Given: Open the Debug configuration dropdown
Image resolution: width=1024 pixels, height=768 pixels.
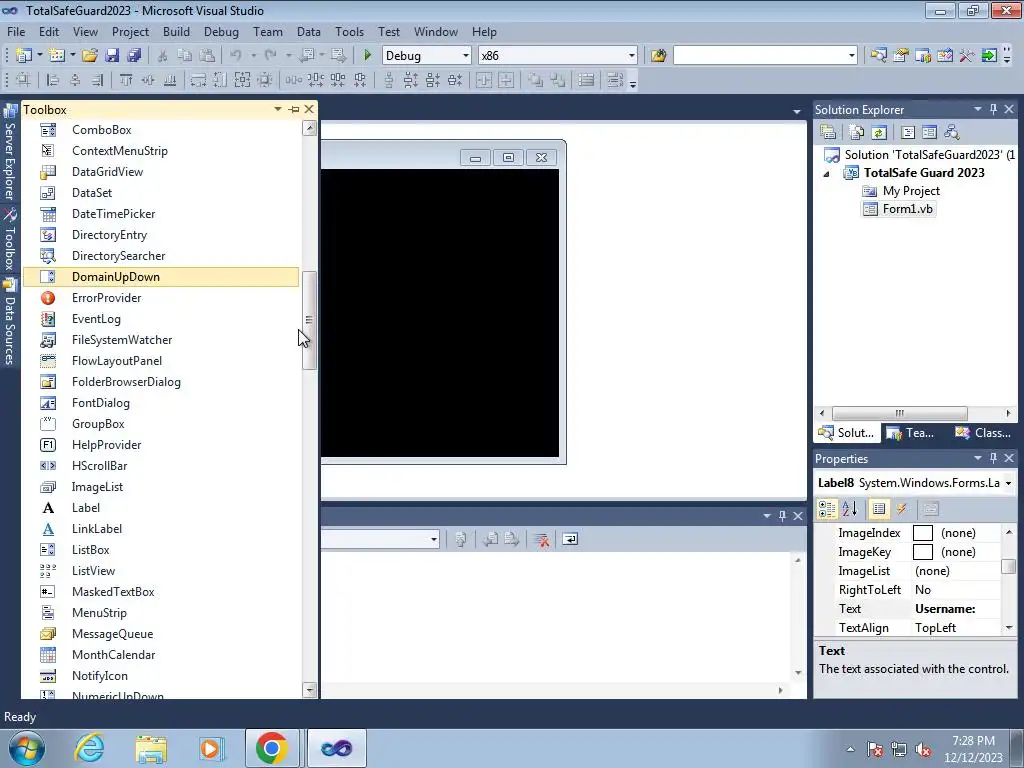Looking at the screenshot, I should pos(466,56).
